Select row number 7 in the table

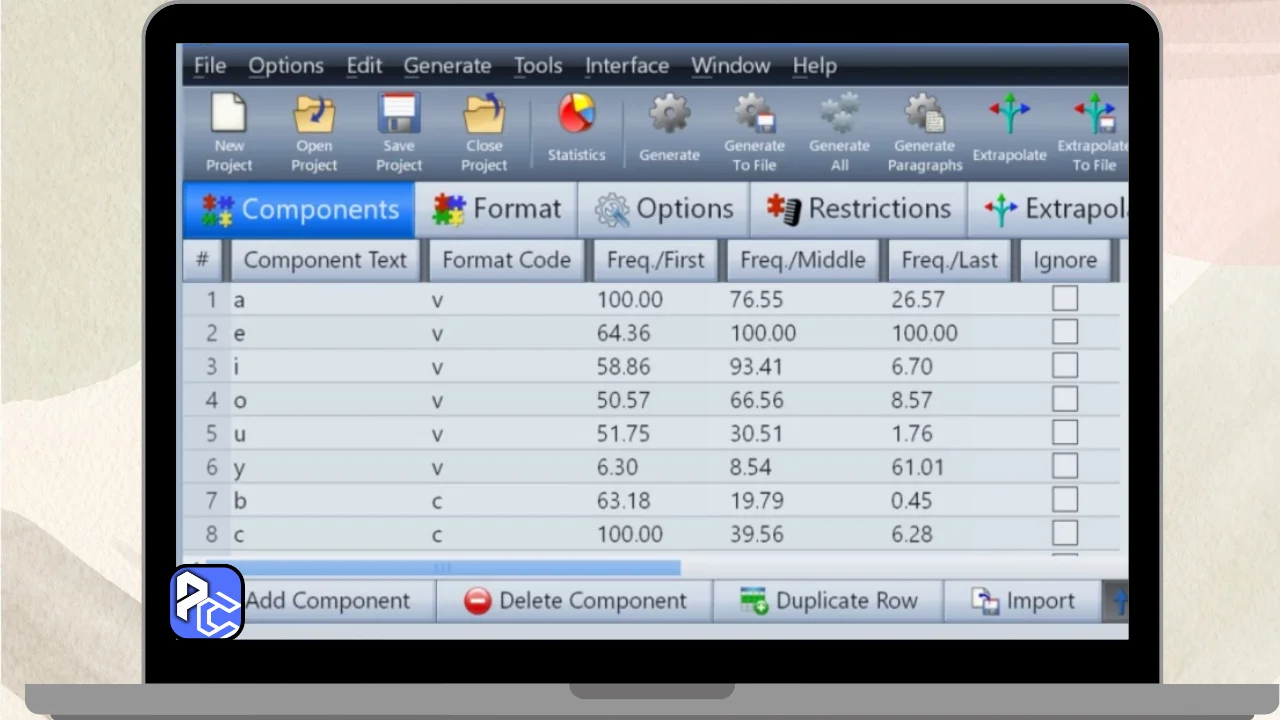pos(211,500)
